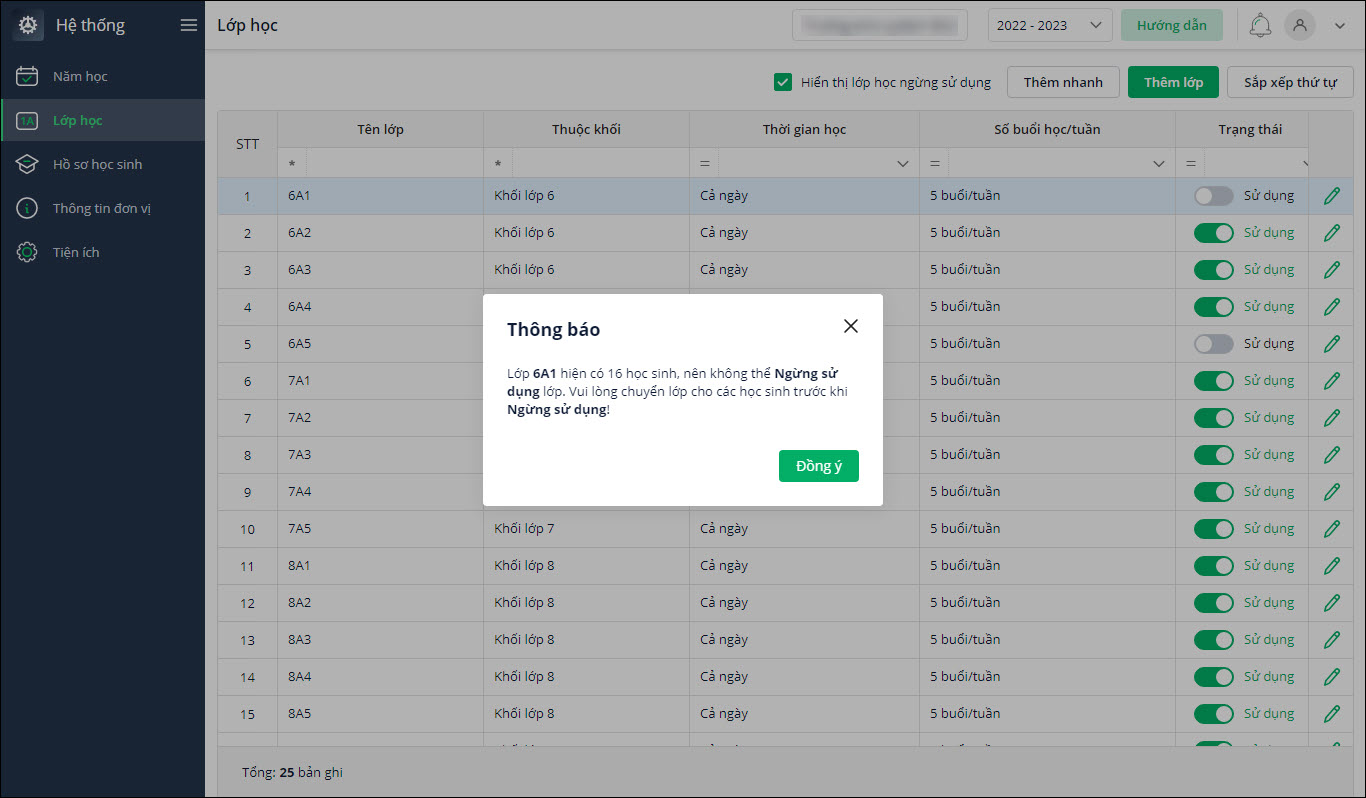Screen dimensions: 1366x798
Task: Open the user profile avatar
Action: 1299,26
